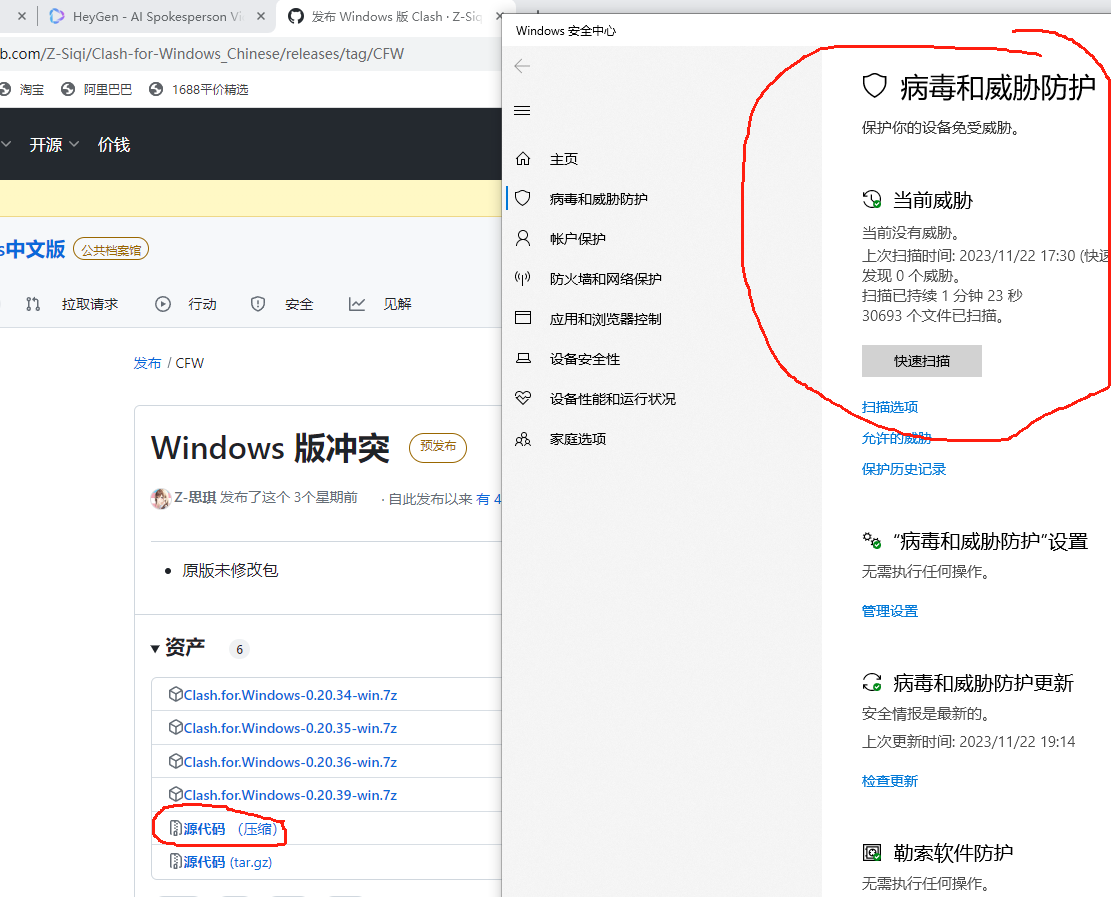Open the 拉取请求 repository tab
The image size is (1111, 897).
(x=72, y=304)
